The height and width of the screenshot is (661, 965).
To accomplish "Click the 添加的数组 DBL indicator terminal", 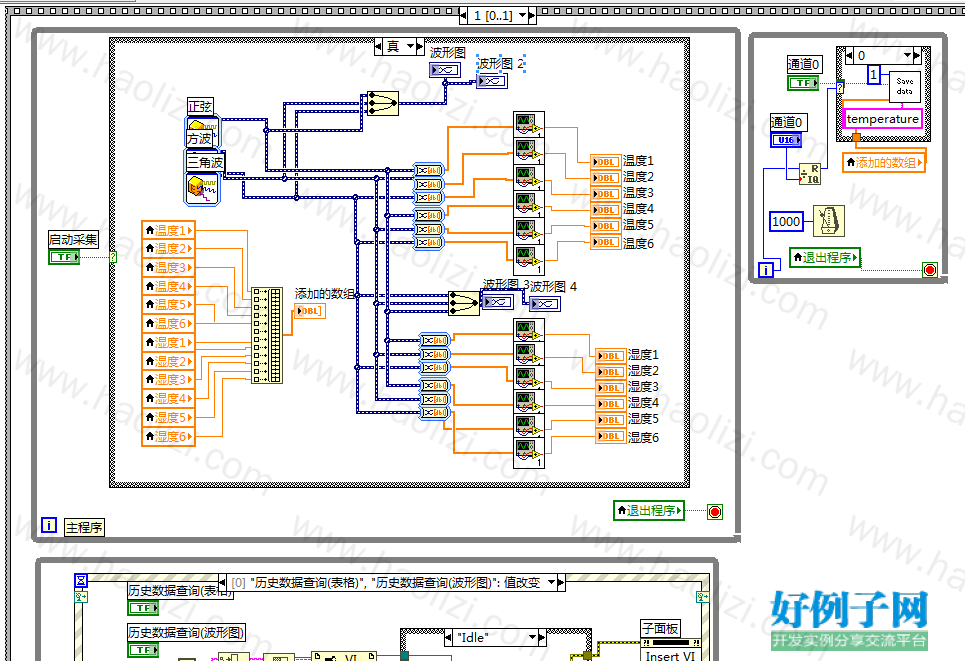I will click(x=310, y=311).
